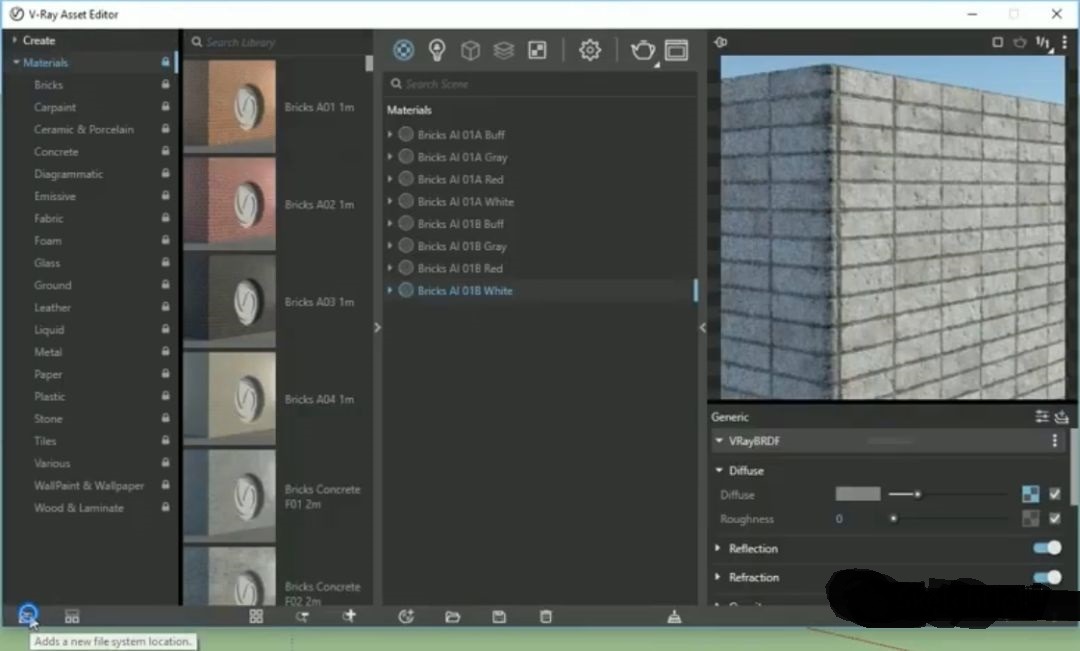Expand Bricks AI 01A Gray material
The image size is (1080, 651).
point(390,157)
